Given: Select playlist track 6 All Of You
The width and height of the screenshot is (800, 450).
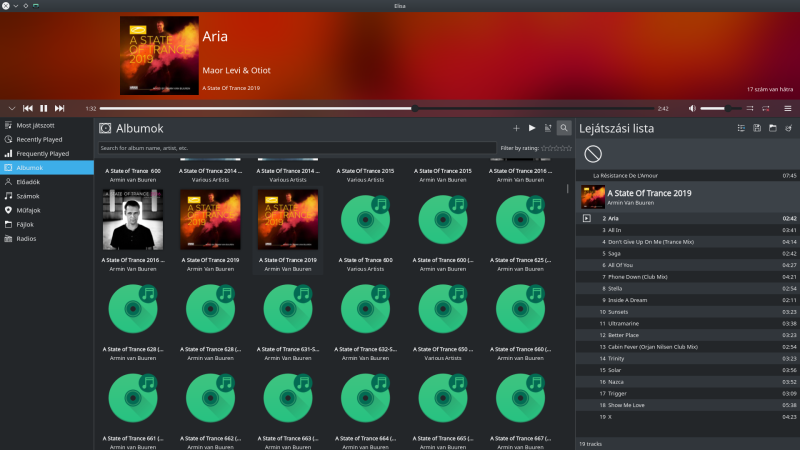Looking at the screenshot, I should [x=687, y=265].
